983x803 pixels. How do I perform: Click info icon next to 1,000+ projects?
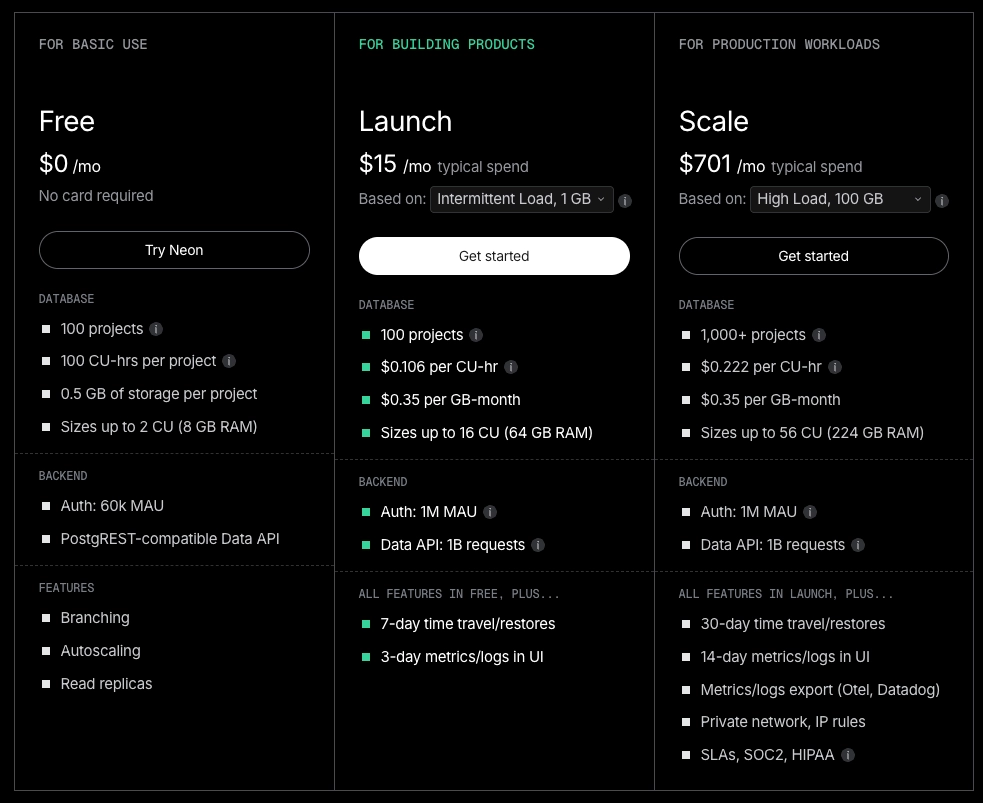(819, 335)
